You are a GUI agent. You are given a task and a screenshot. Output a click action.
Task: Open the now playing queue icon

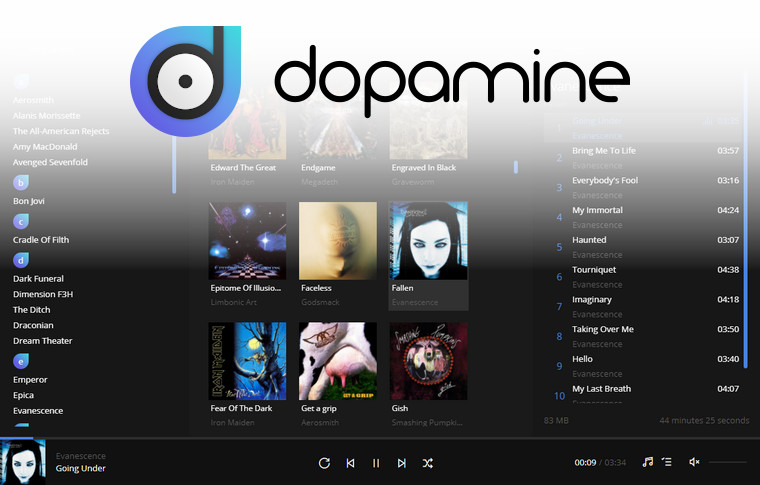(667, 462)
